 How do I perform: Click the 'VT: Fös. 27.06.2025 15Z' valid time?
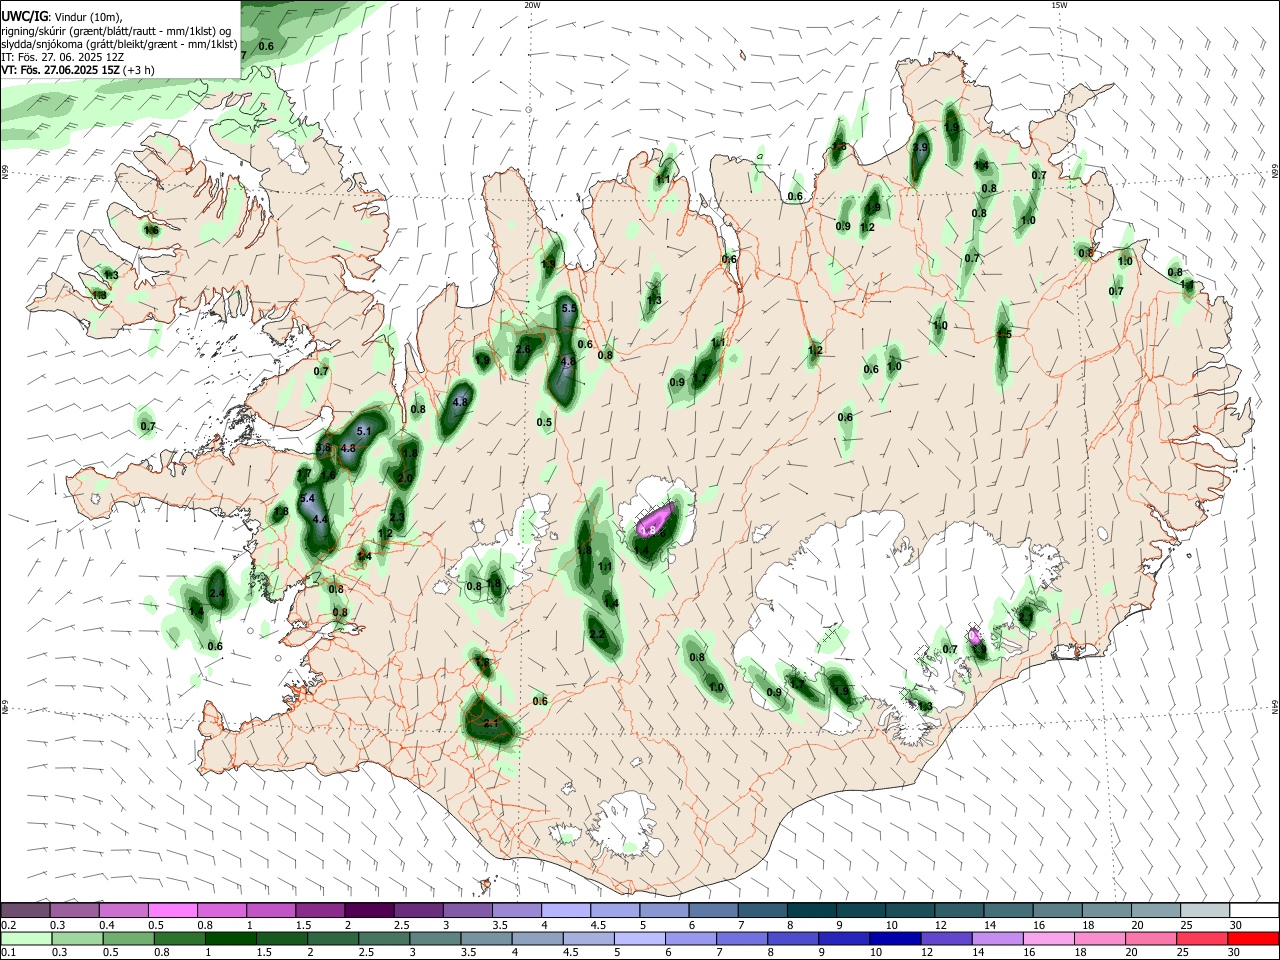tap(60, 70)
